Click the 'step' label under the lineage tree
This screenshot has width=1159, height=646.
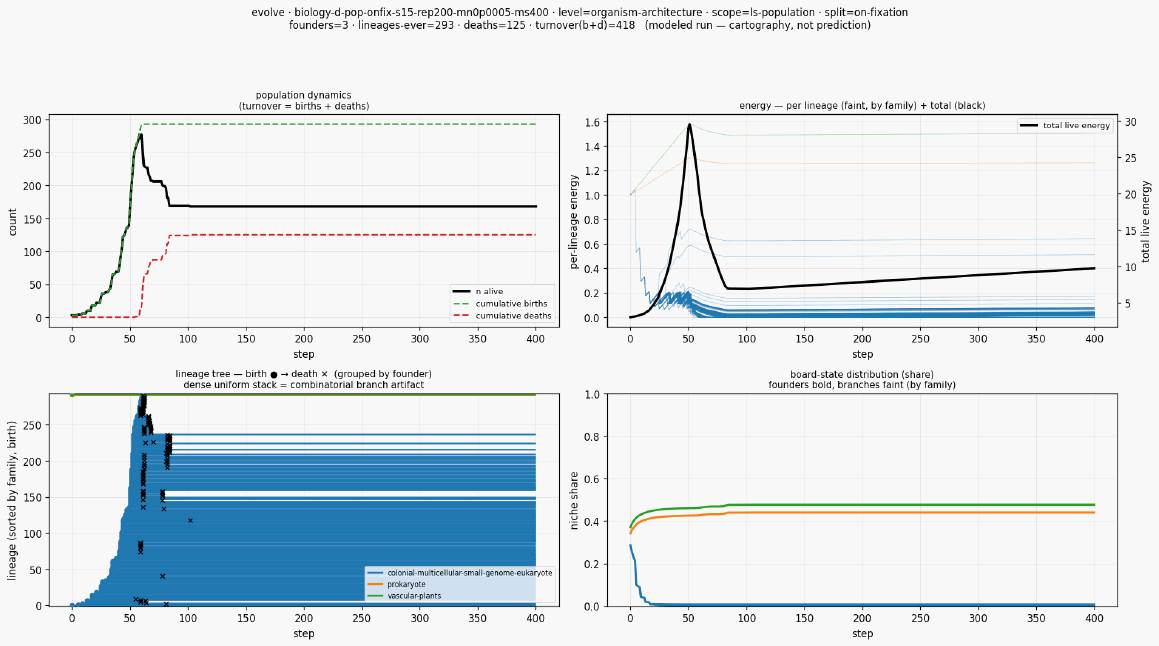[303, 633]
